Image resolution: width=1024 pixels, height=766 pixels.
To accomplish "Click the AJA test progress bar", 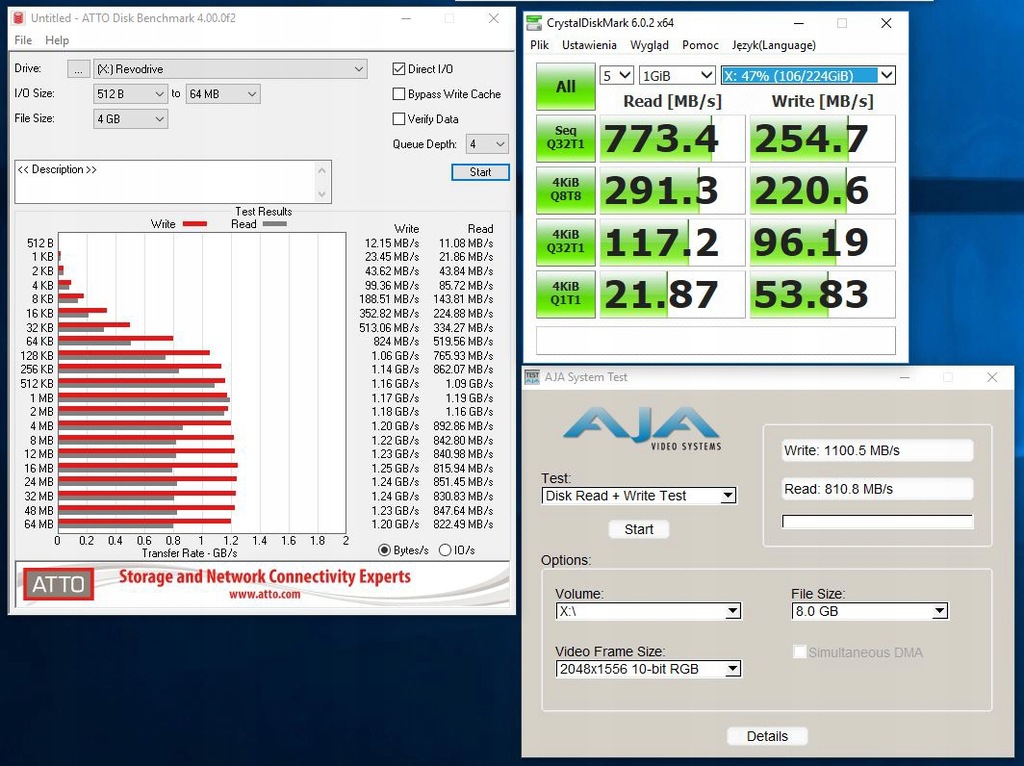I will (x=878, y=521).
